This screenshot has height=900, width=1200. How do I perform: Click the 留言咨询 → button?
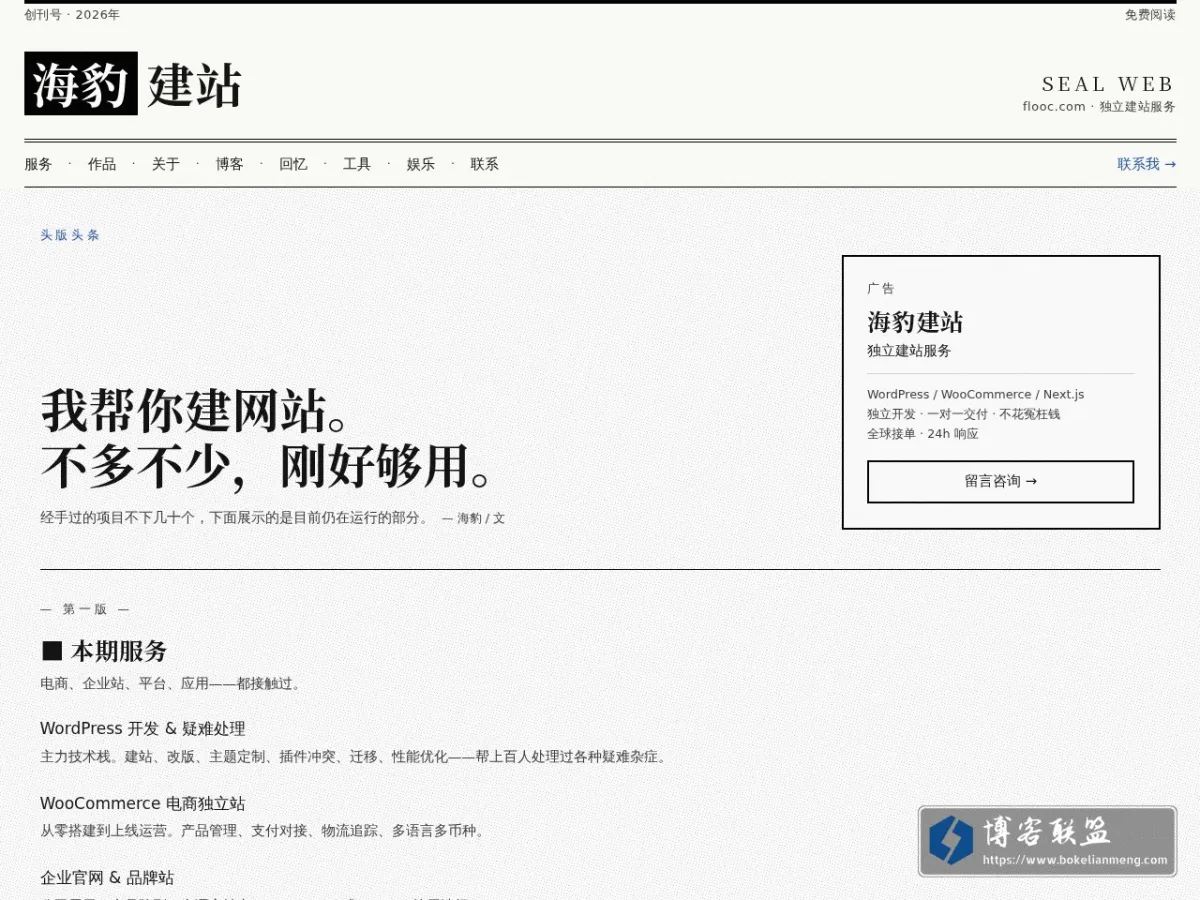point(1000,481)
